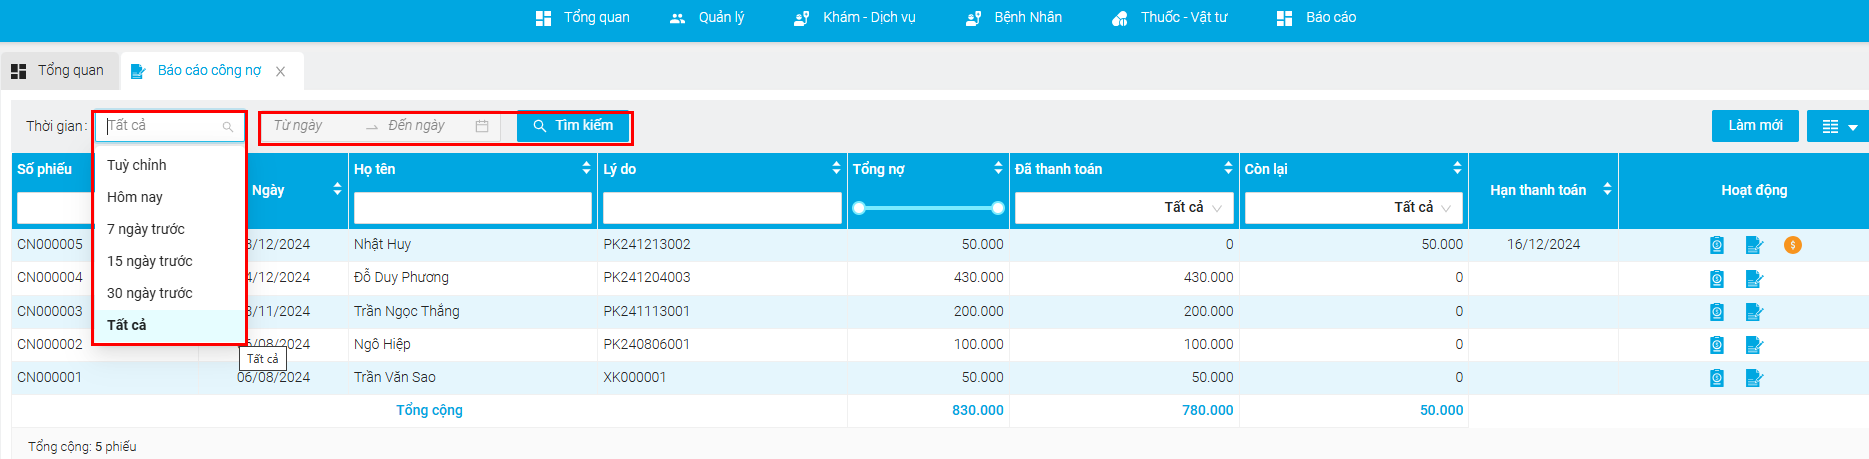
Task: Sort by Hạn thanh toán column arrows
Action: pyautogui.click(x=1607, y=189)
